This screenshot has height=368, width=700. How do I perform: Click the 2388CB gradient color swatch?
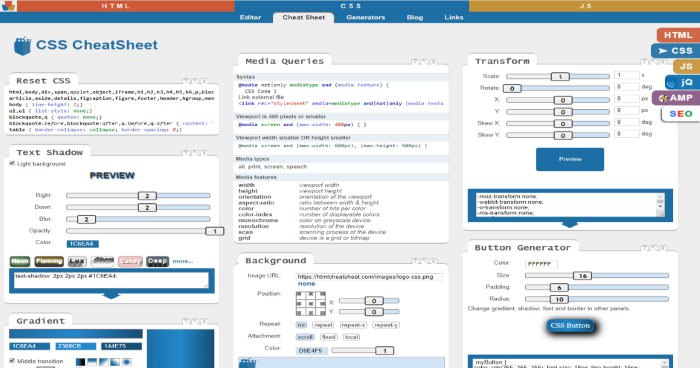(75, 346)
